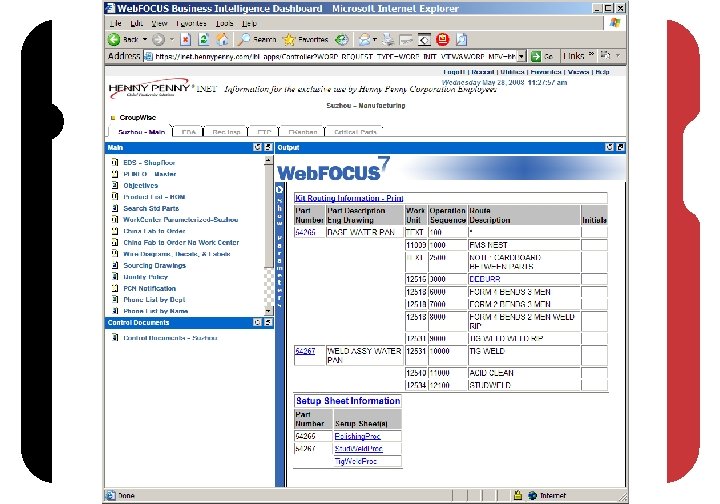Switch to the FTP tab

(x=264, y=132)
